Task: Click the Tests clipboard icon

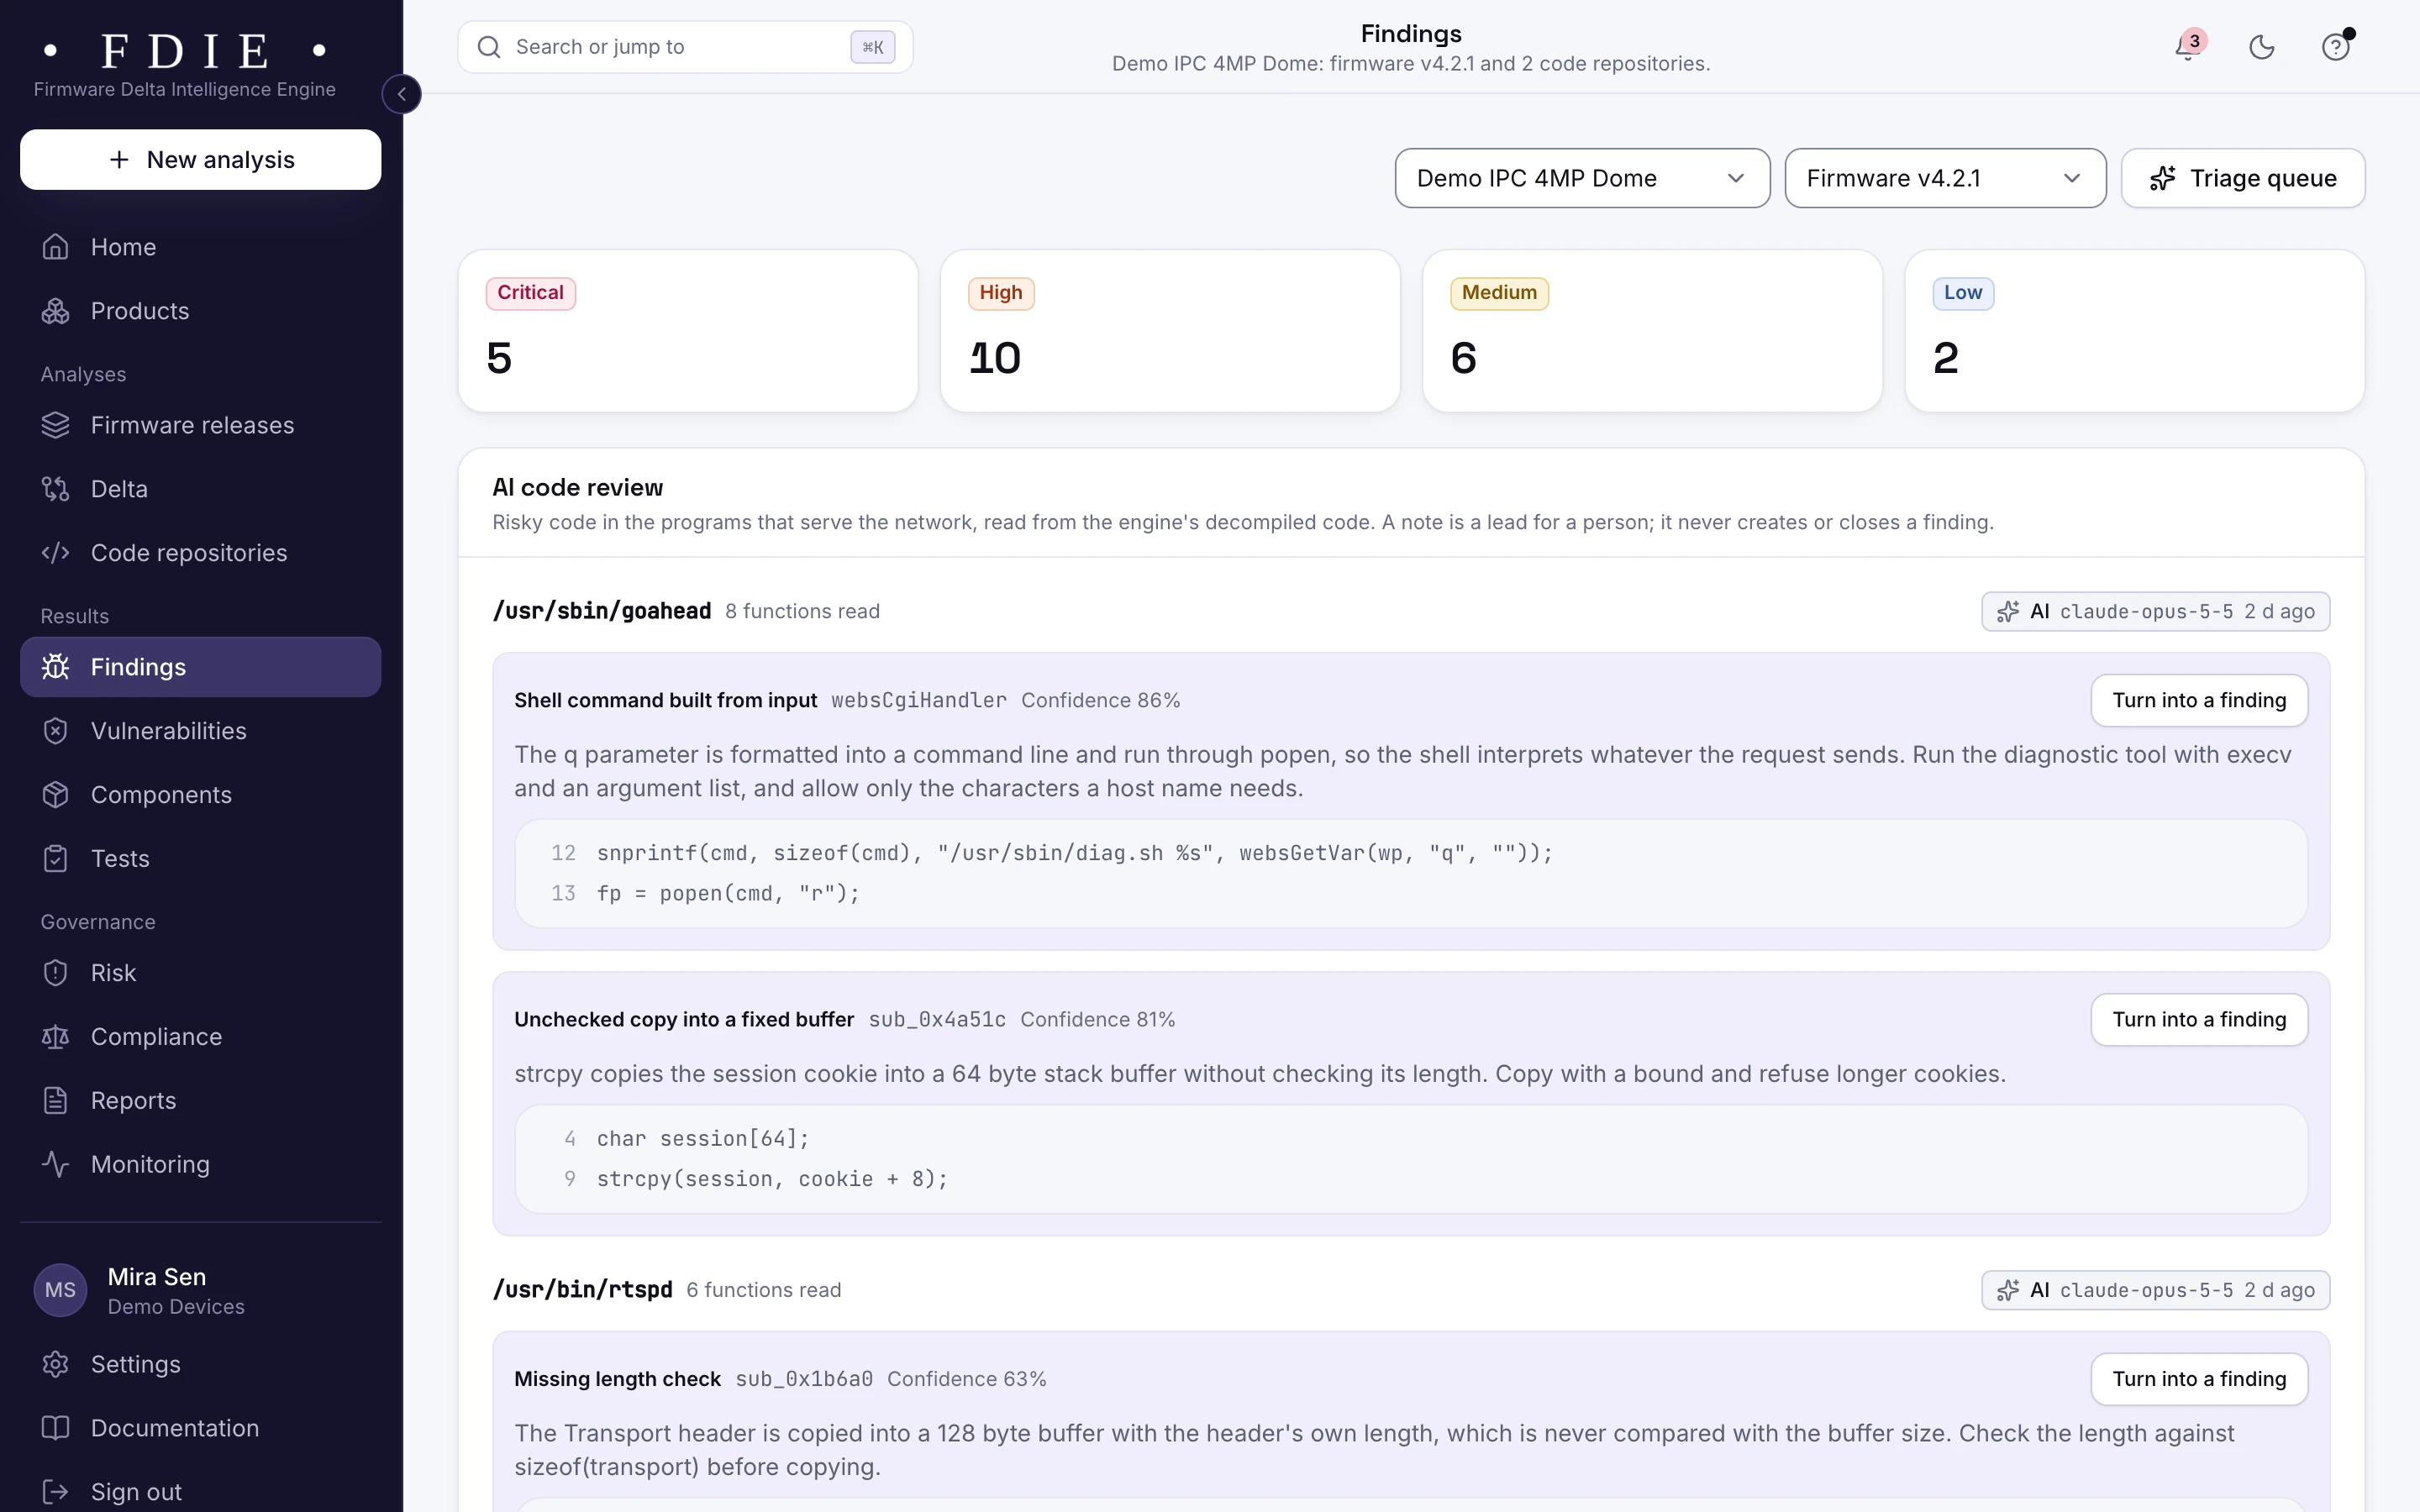Action: tap(56, 859)
